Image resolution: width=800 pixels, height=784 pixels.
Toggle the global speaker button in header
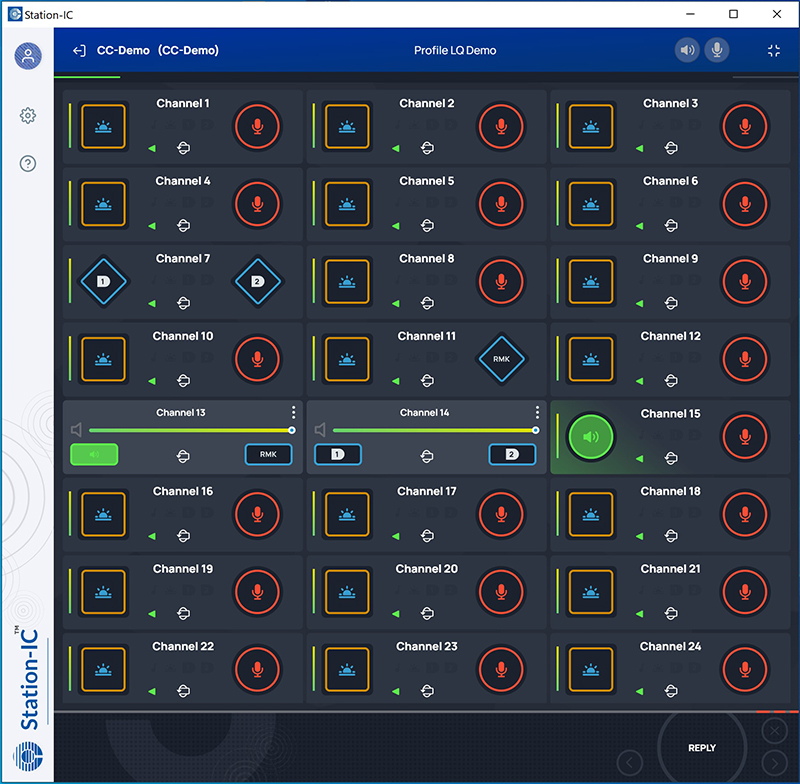(687, 50)
